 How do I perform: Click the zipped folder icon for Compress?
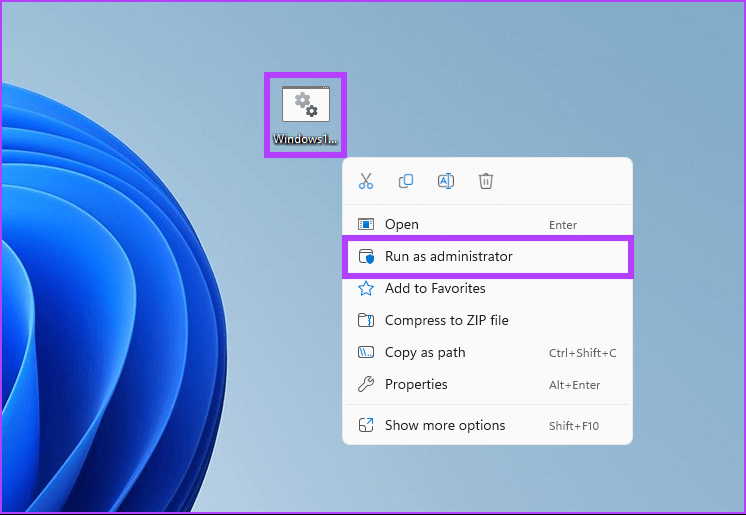[x=366, y=321]
